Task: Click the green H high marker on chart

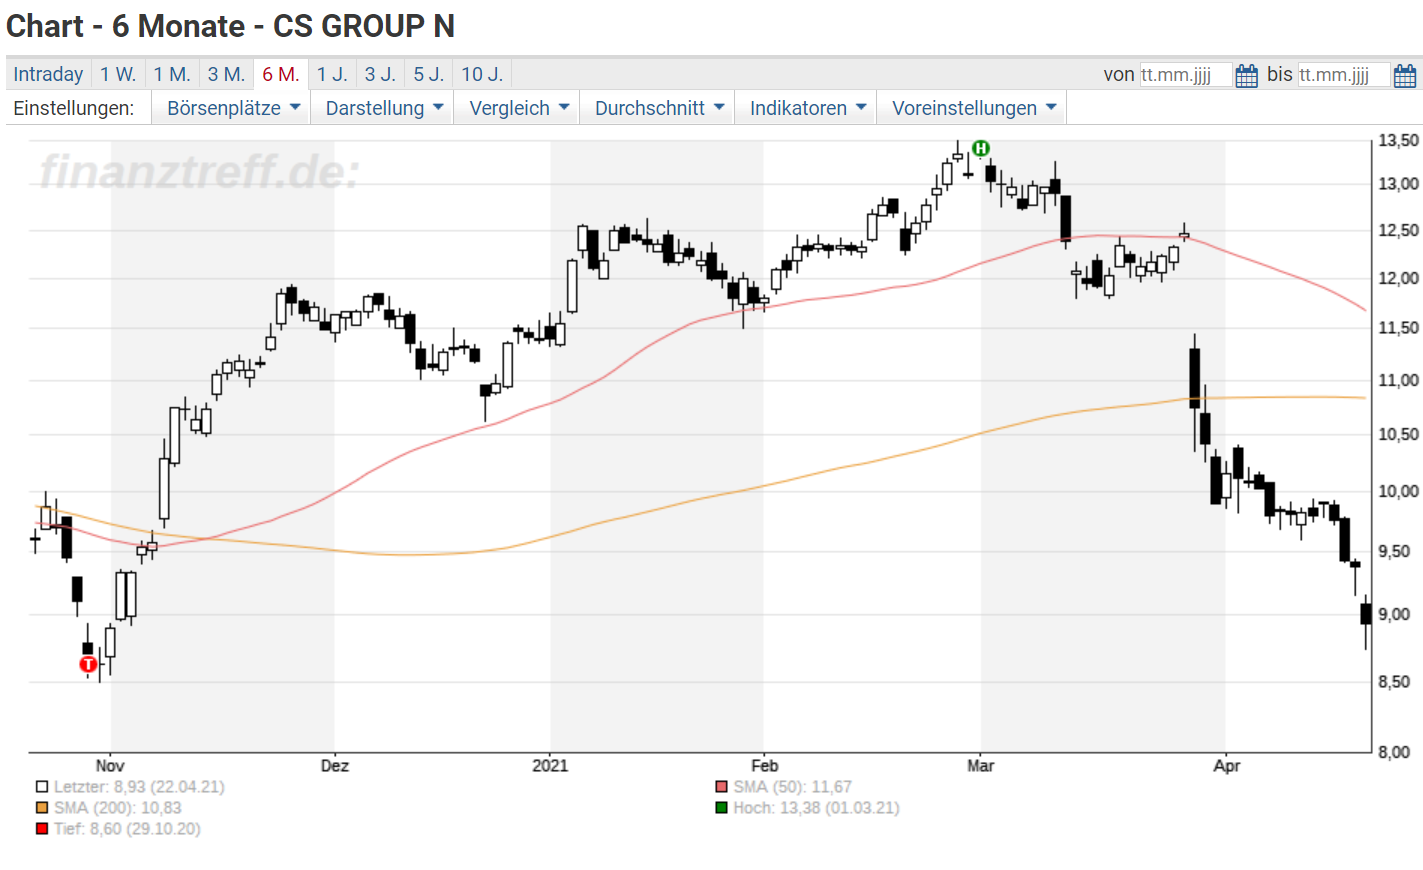Action: tap(981, 148)
